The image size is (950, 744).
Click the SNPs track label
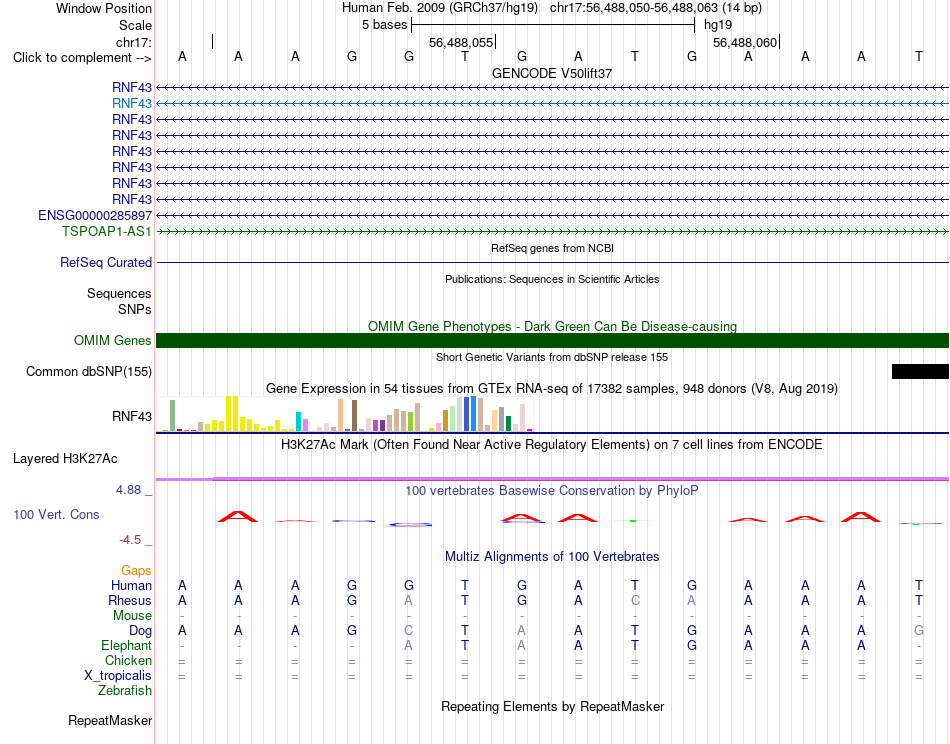coord(135,309)
